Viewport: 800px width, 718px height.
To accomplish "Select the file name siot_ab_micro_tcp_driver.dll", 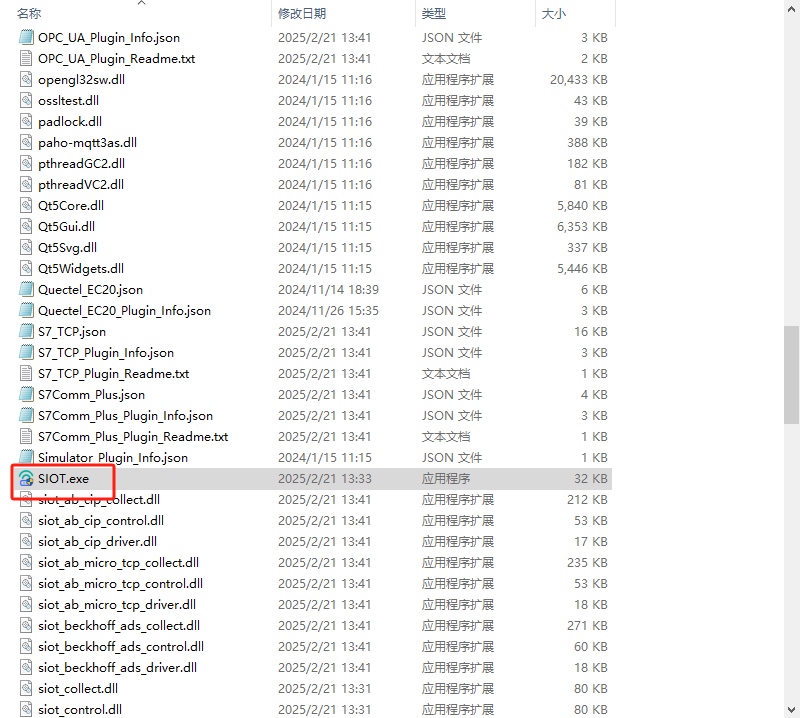I will 117,604.
